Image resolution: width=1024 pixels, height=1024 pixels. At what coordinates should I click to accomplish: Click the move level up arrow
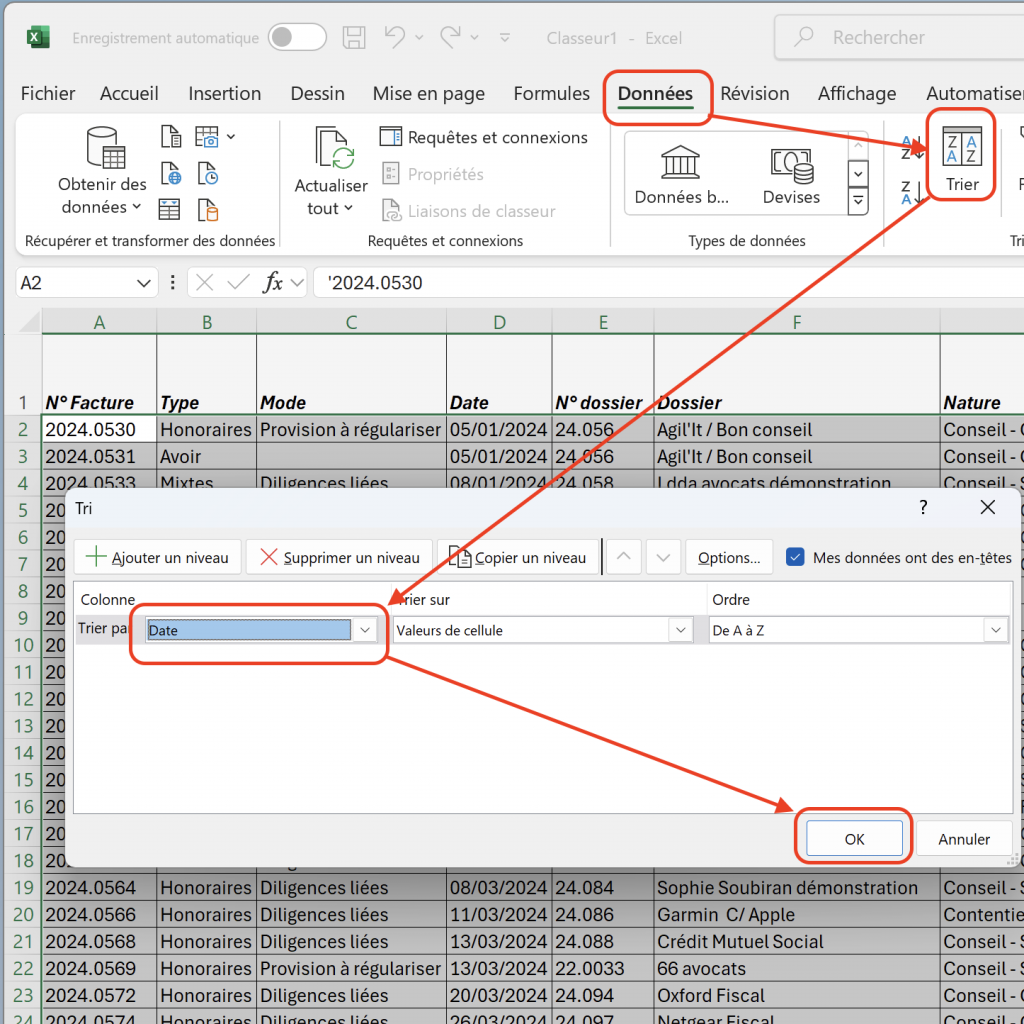(624, 557)
